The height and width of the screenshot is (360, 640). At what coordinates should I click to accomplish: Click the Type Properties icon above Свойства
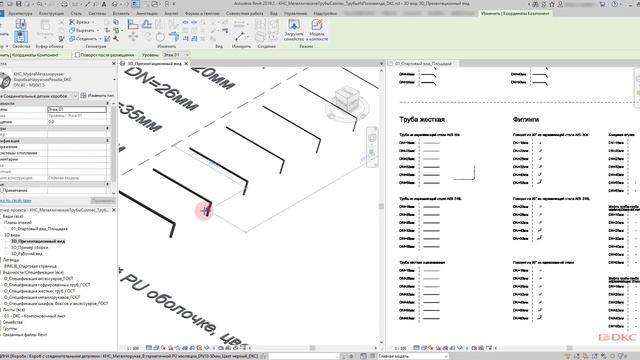(21, 24)
